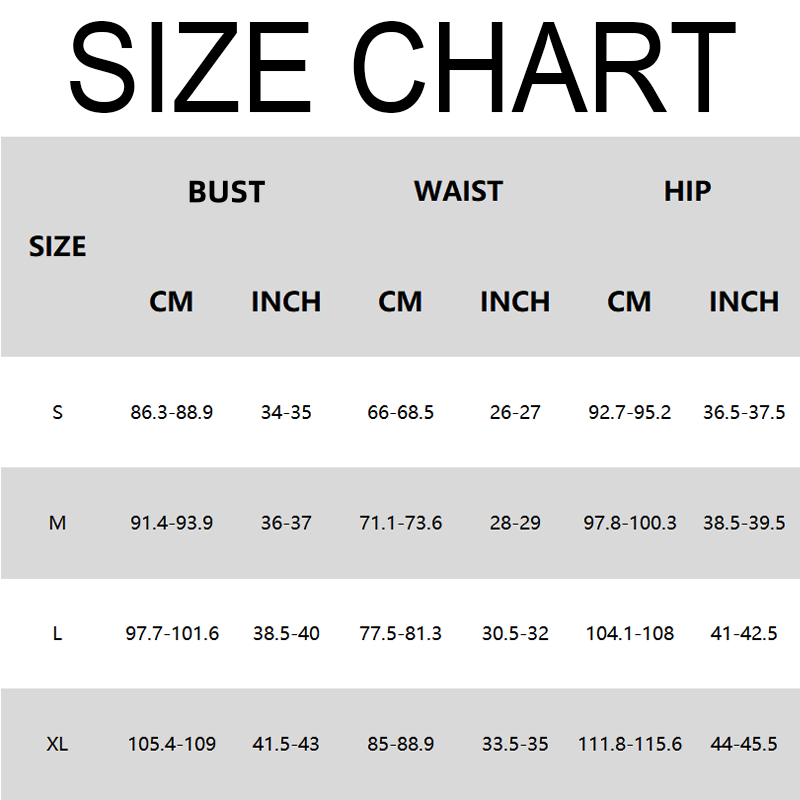Select the M size row label

tap(57, 523)
